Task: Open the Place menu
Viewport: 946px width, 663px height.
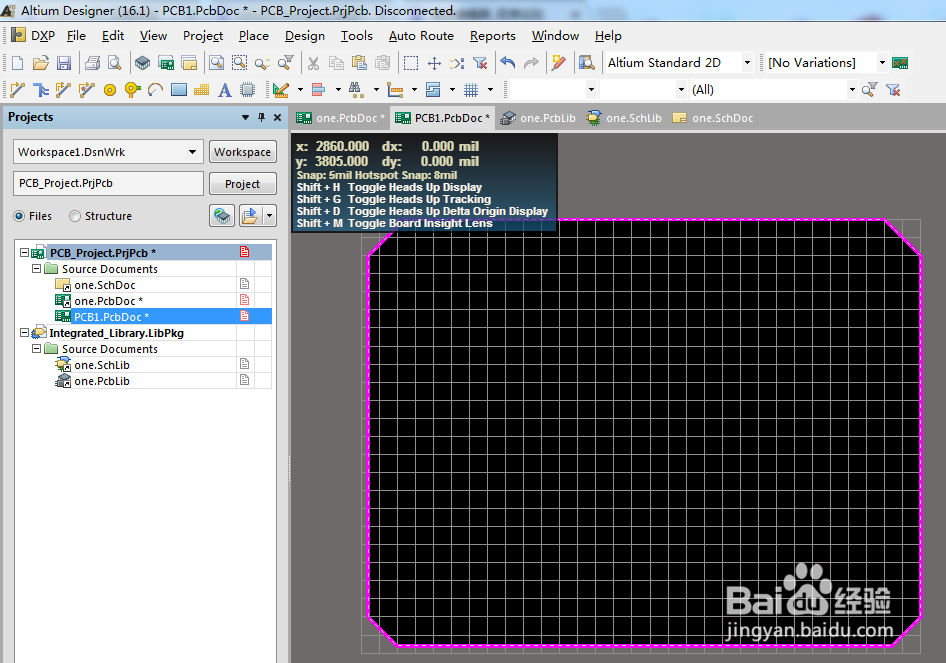Action: 253,36
